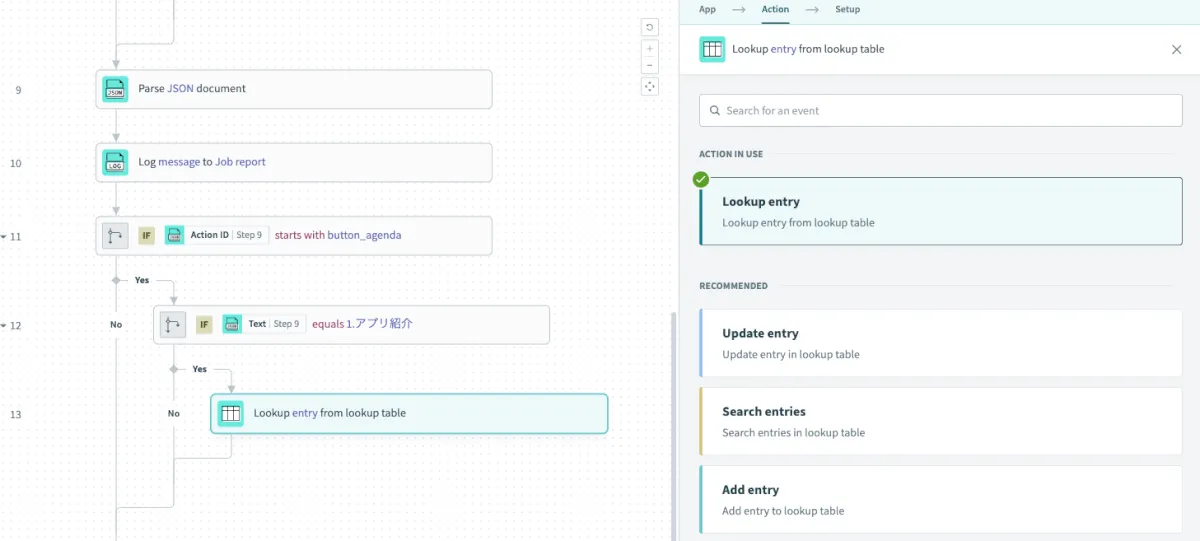
Task: Click the entry link in panel title
Action: click(x=784, y=49)
